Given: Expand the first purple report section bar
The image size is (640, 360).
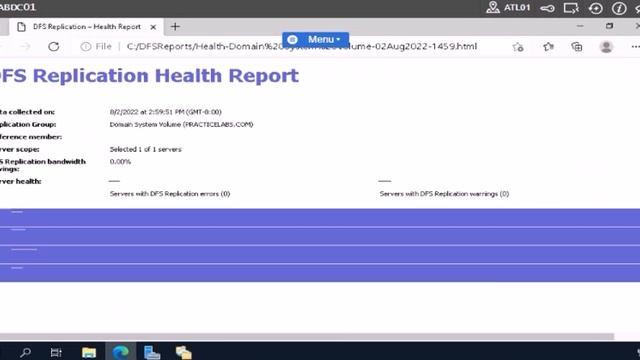Looking at the screenshot, I should tap(320, 218).
